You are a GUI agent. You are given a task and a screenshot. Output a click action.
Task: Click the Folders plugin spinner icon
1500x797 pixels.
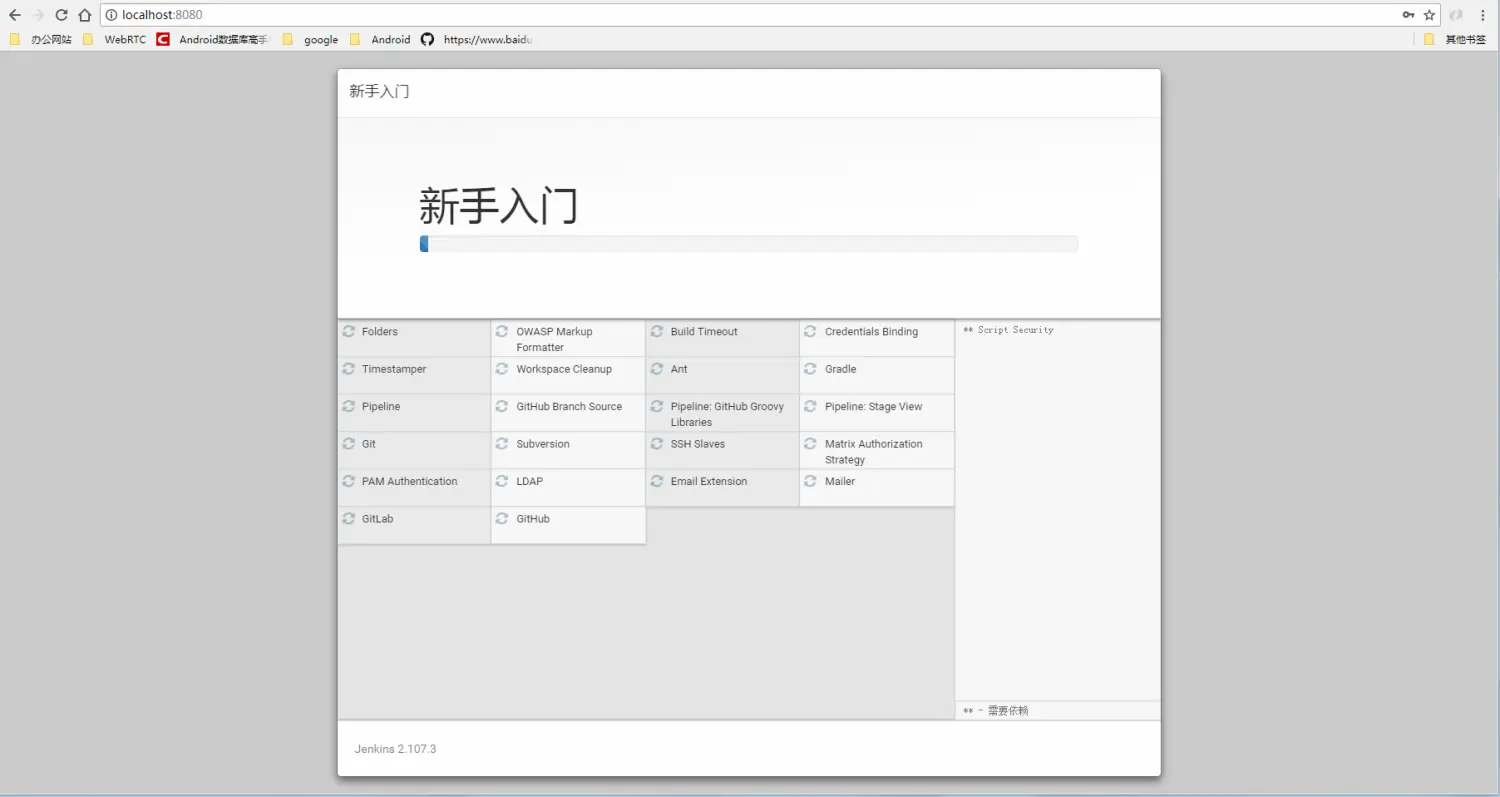tap(348, 331)
